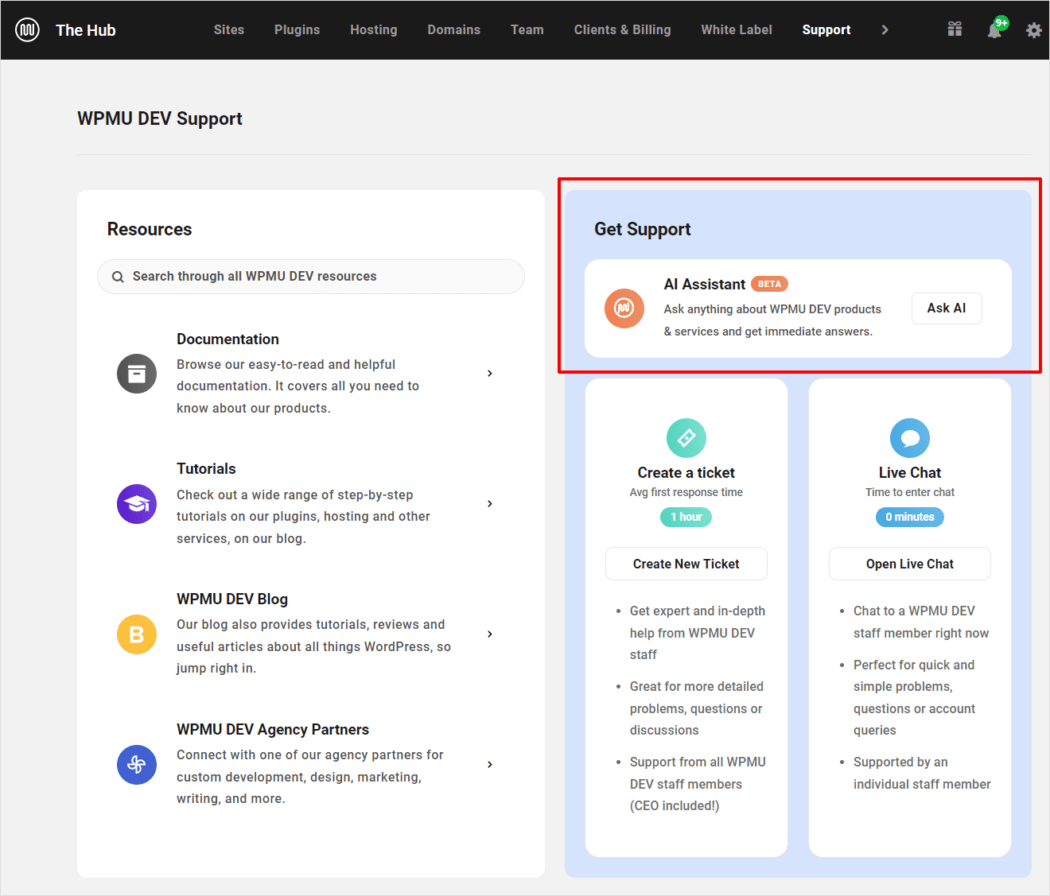Viewport: 1050px width, 896px height.
Task: Expand the navigation overflow chevron after Support
Action: point(884,29)
